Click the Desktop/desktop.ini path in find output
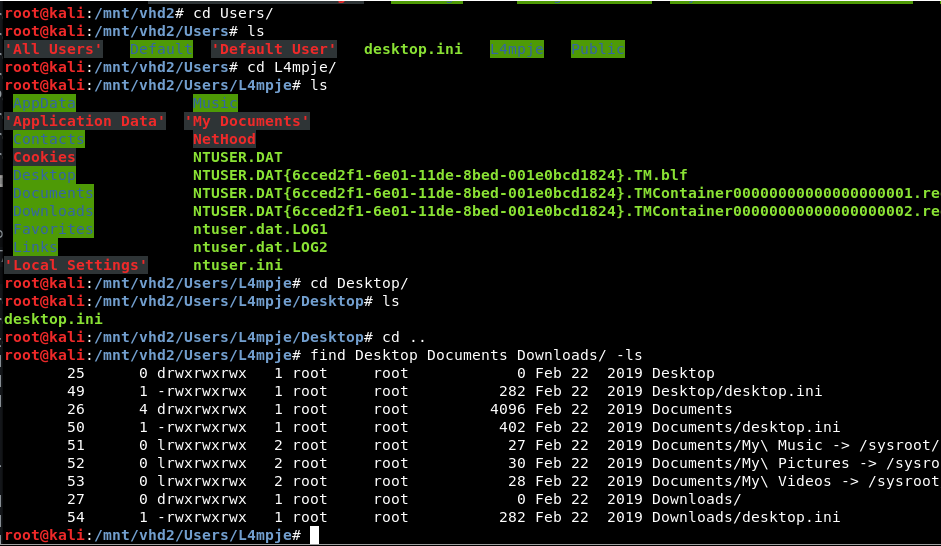941x546 pixels. pyautogui.click(x=737, y=391)
